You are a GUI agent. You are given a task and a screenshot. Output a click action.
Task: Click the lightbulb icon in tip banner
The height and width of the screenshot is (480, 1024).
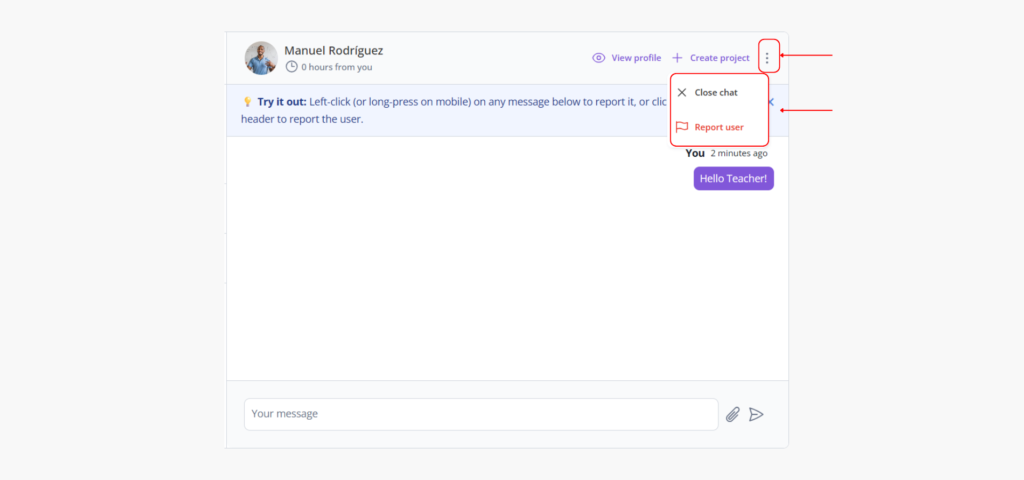pos(247,102)
